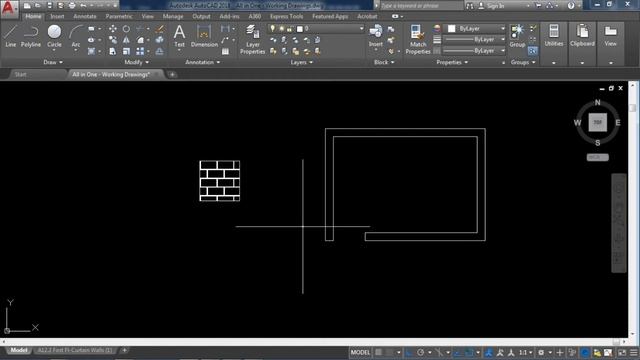Add a new layout with plus button
640x360 pixels.
[124, 350]
